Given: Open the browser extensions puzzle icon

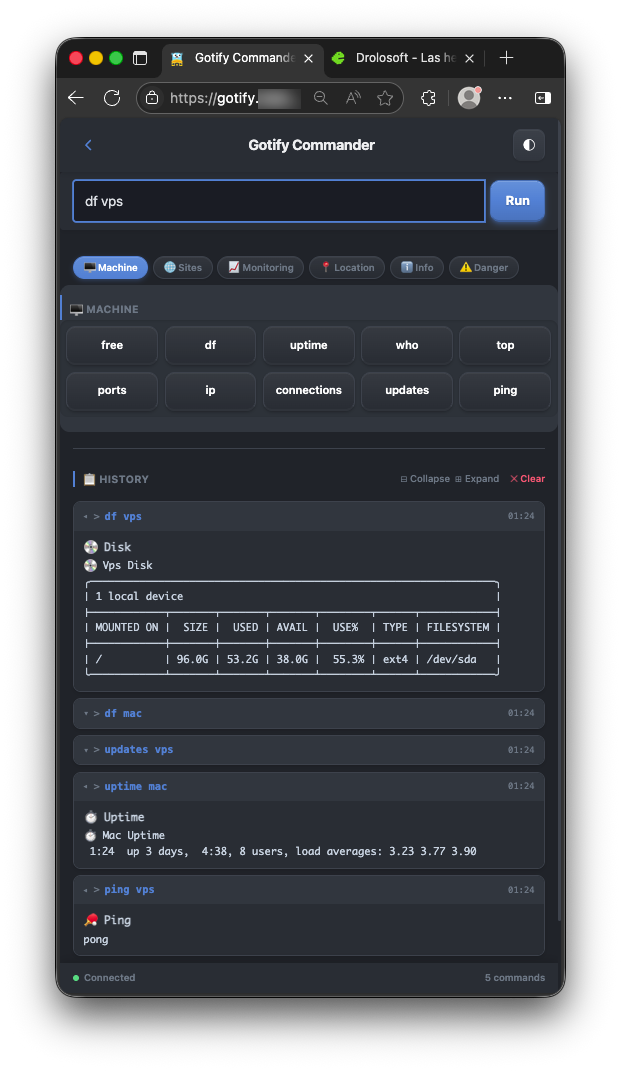Looking at the screenshot, I should (x=428, y=98).
